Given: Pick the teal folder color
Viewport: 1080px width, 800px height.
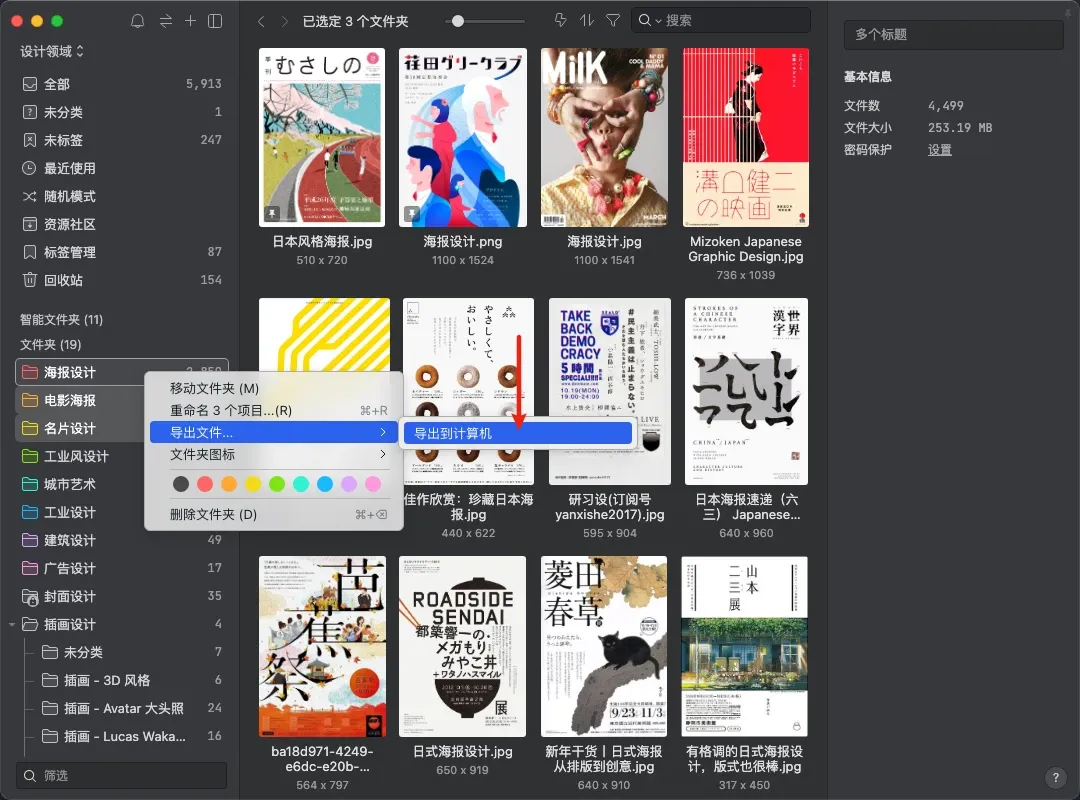Looking at the screenshot, I should click(301, 484).
